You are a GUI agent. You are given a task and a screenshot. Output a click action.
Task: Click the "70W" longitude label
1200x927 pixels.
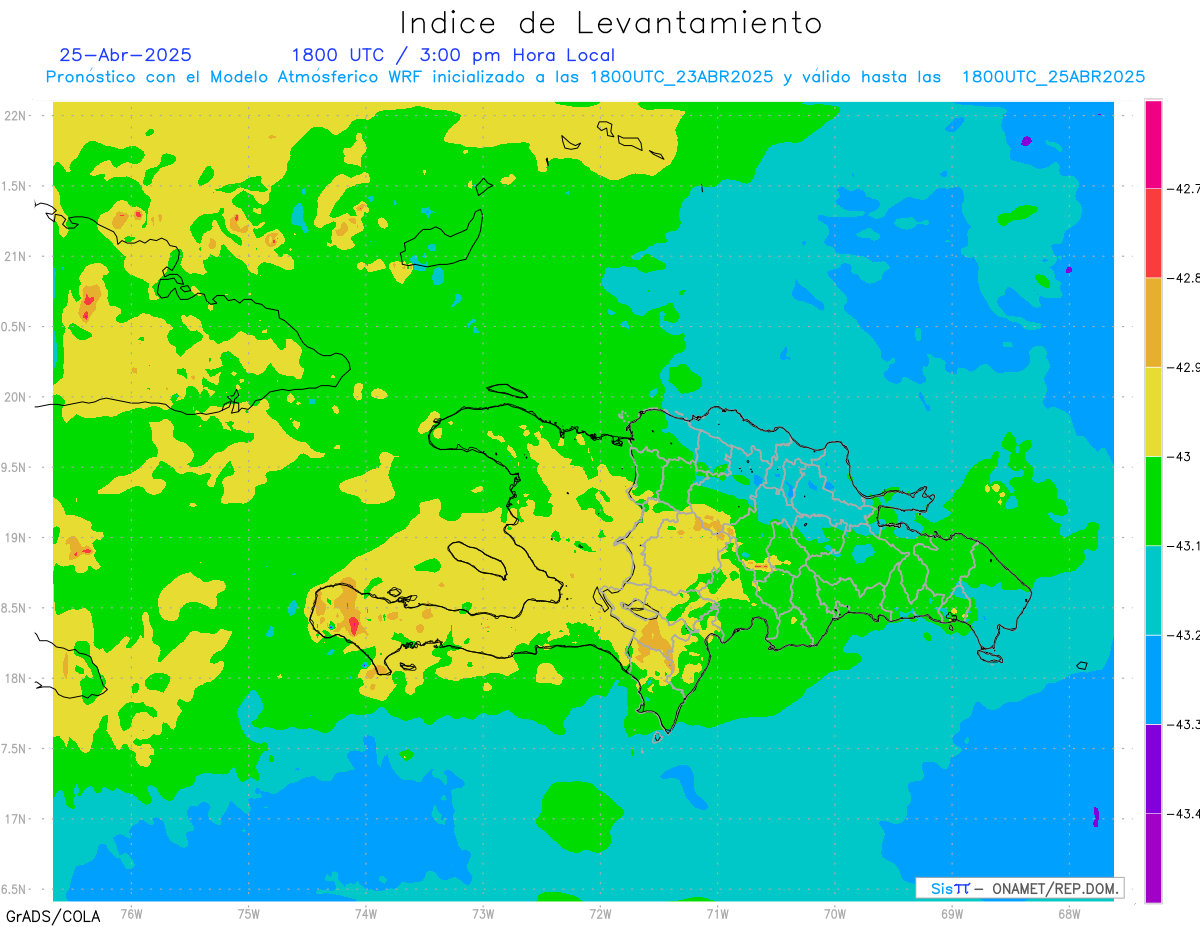pos(835,913)
